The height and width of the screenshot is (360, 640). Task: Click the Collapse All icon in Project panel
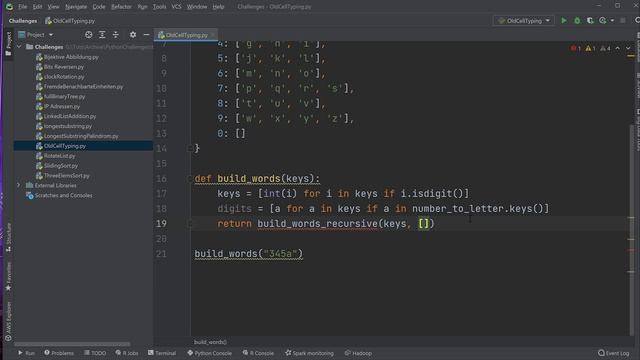click(116, 35)
